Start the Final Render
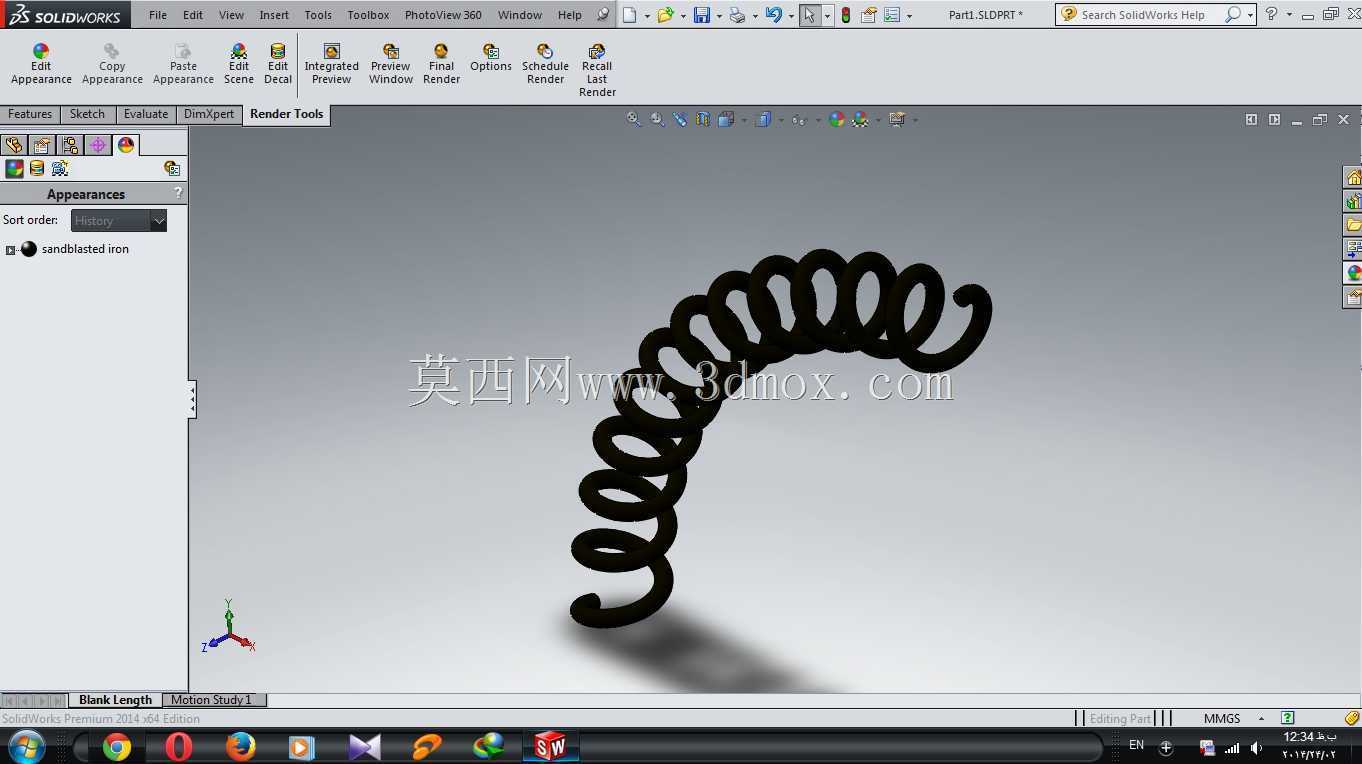Viewport: 1362px width, 764px height. [x=441, y=65]
